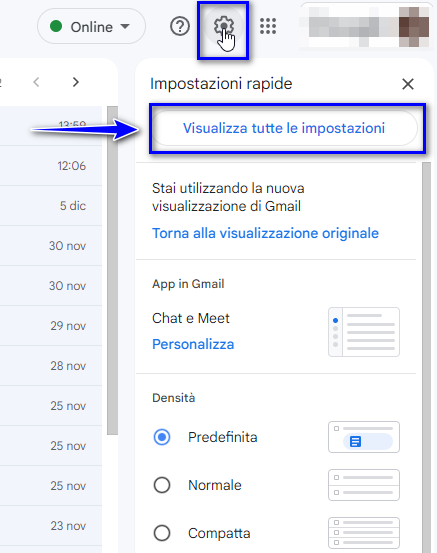The height and width of the screenshot is (553, 437).
Task: Close the Impostazioni rapide panel
Action: [x=408, y=84]
